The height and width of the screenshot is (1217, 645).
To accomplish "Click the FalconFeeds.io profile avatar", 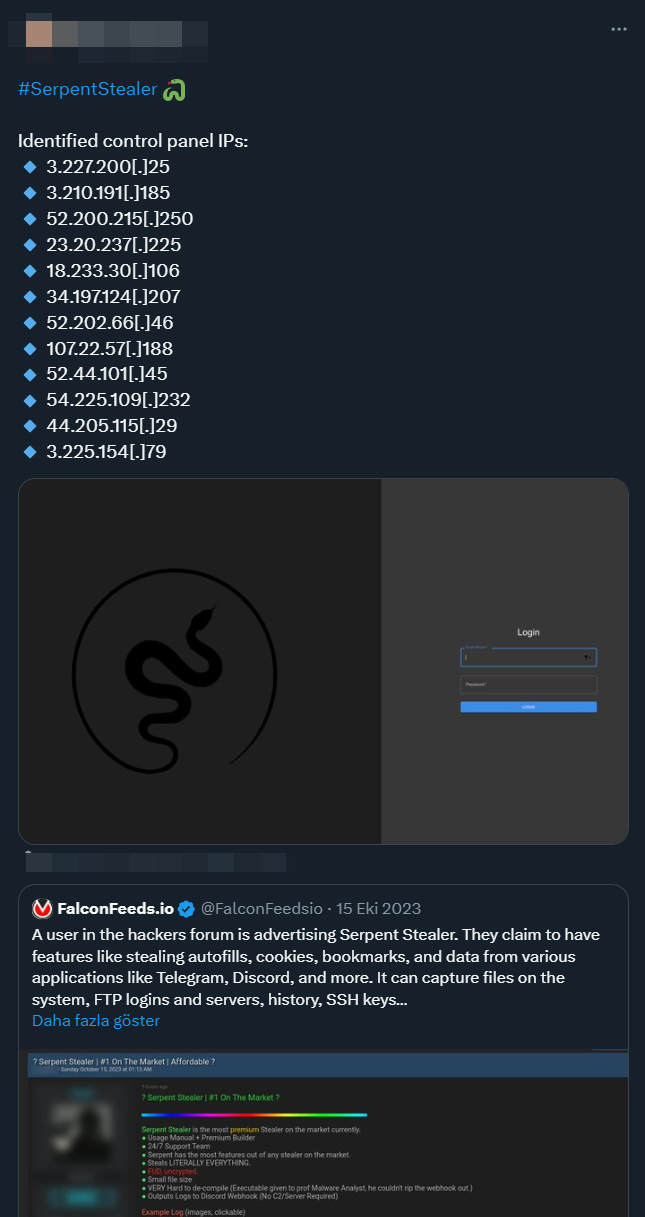I will (x=42, y=909).
